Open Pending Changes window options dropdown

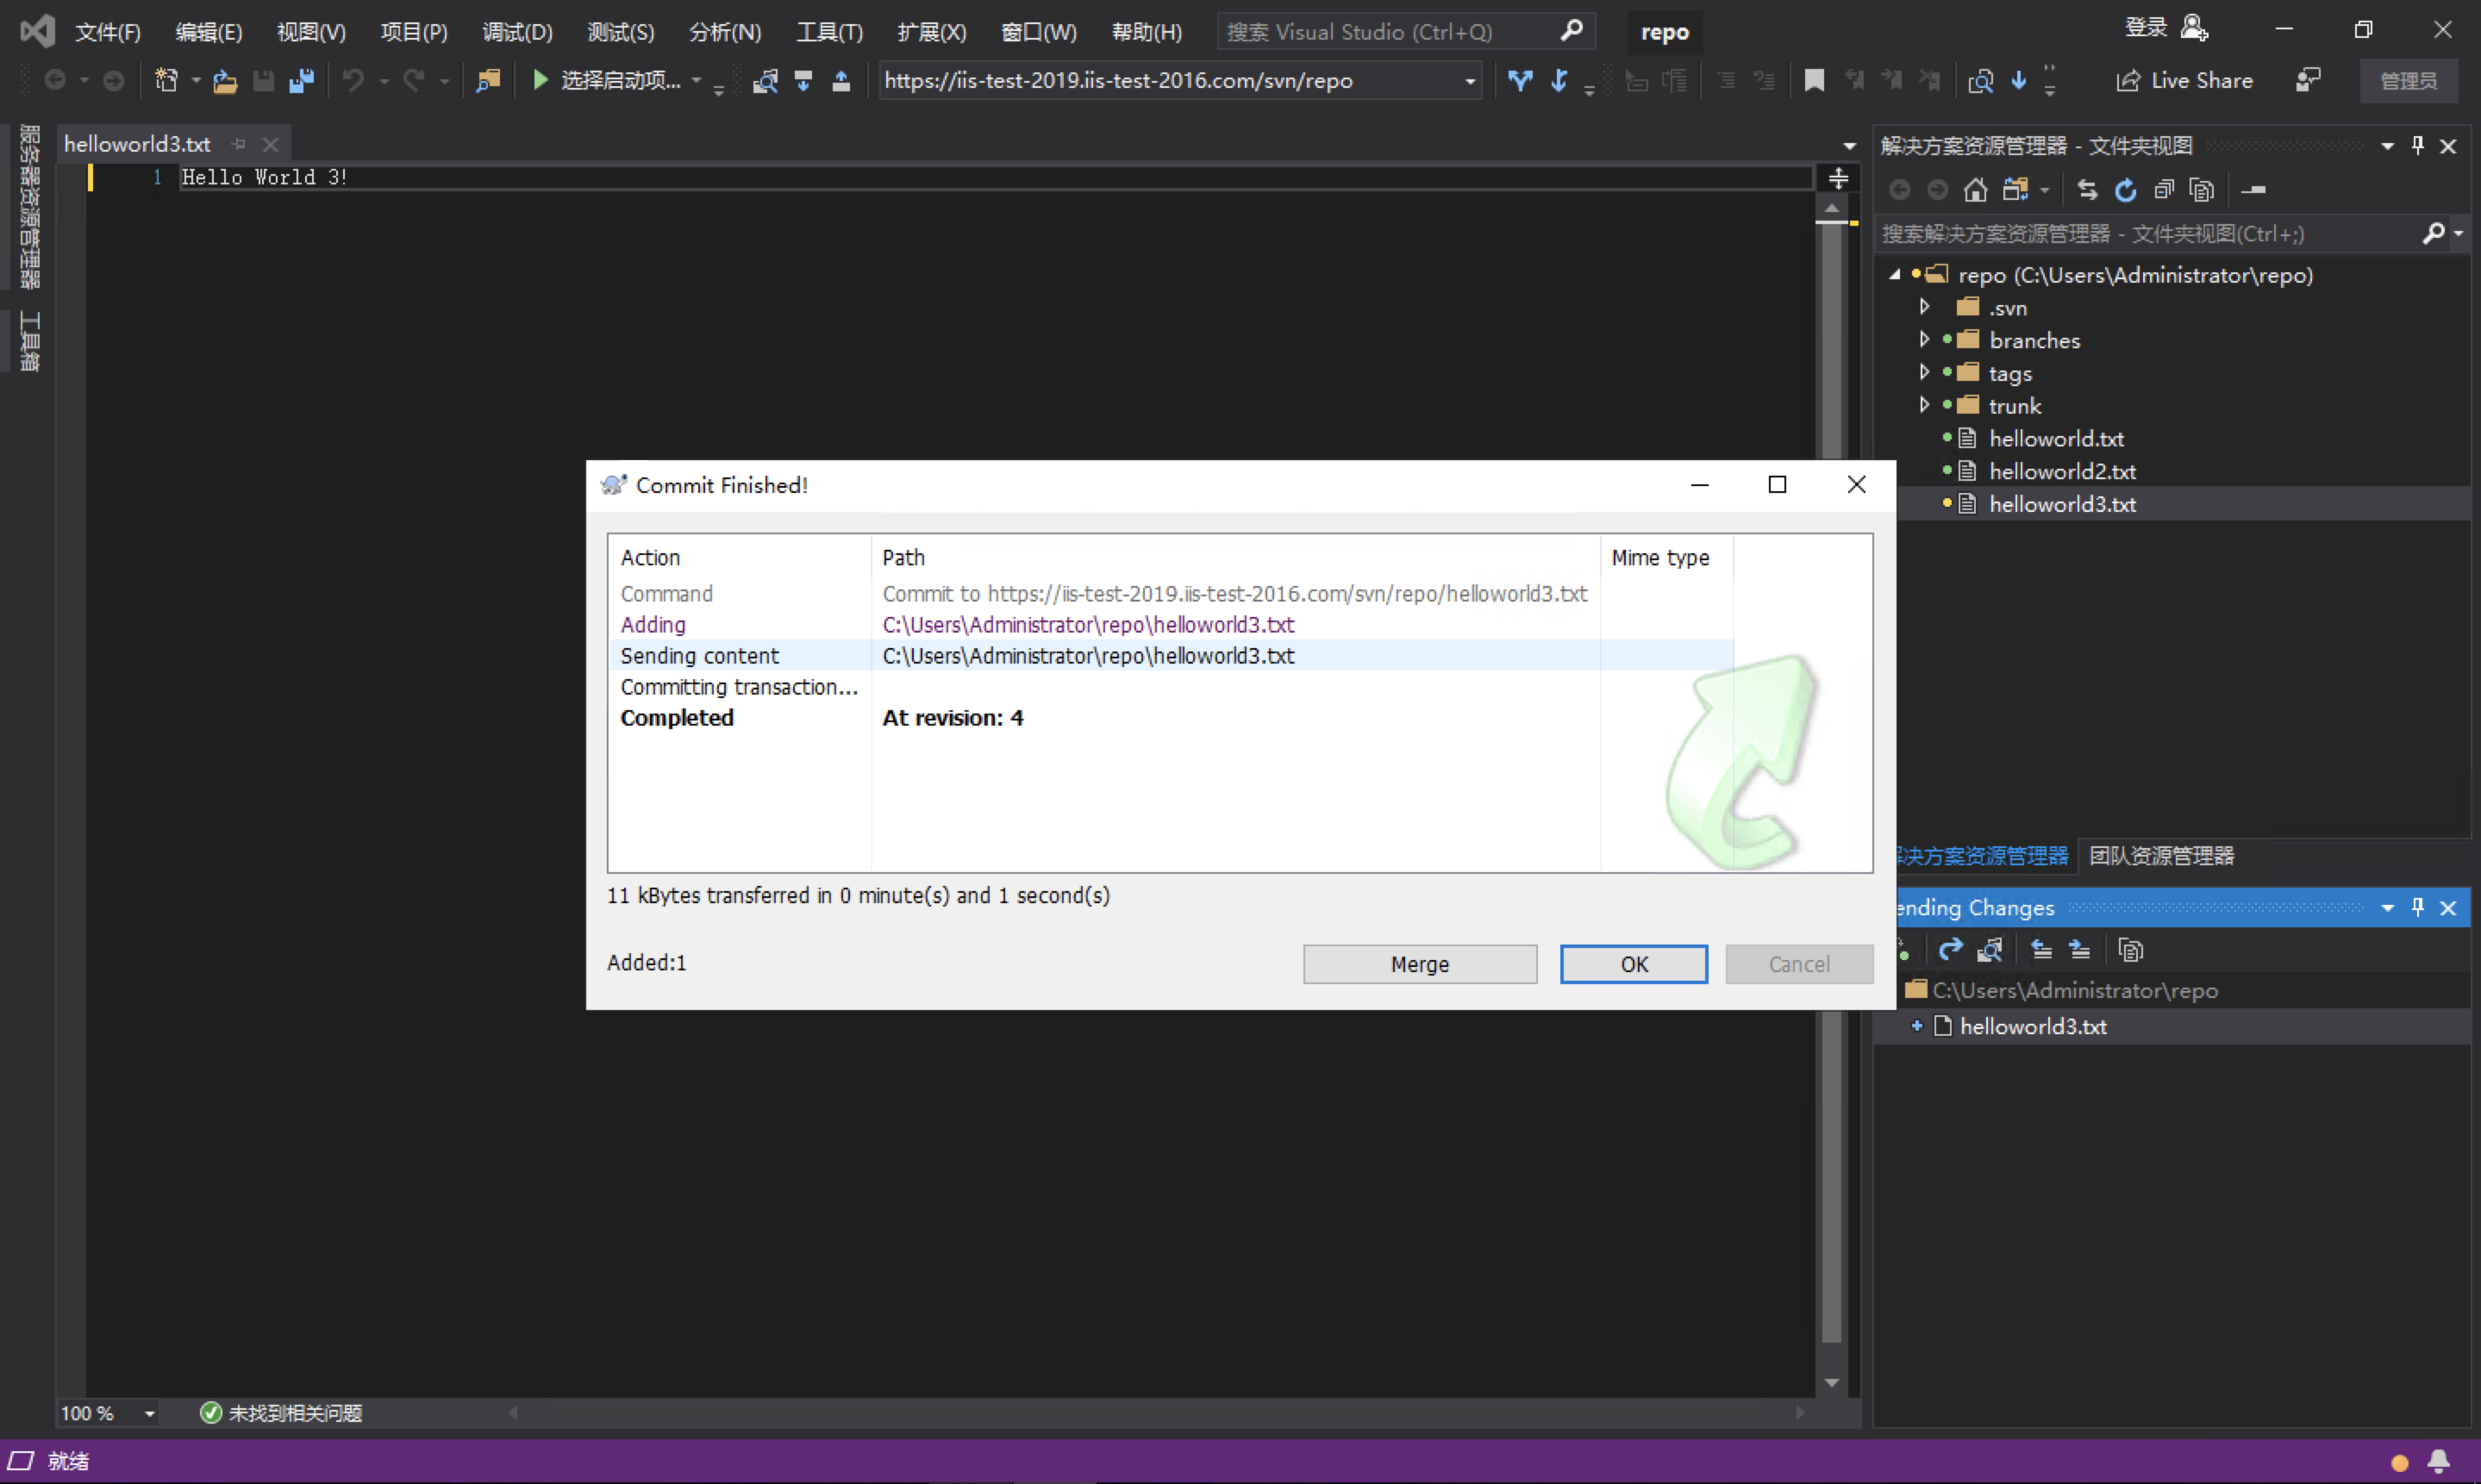(2387, 907)
